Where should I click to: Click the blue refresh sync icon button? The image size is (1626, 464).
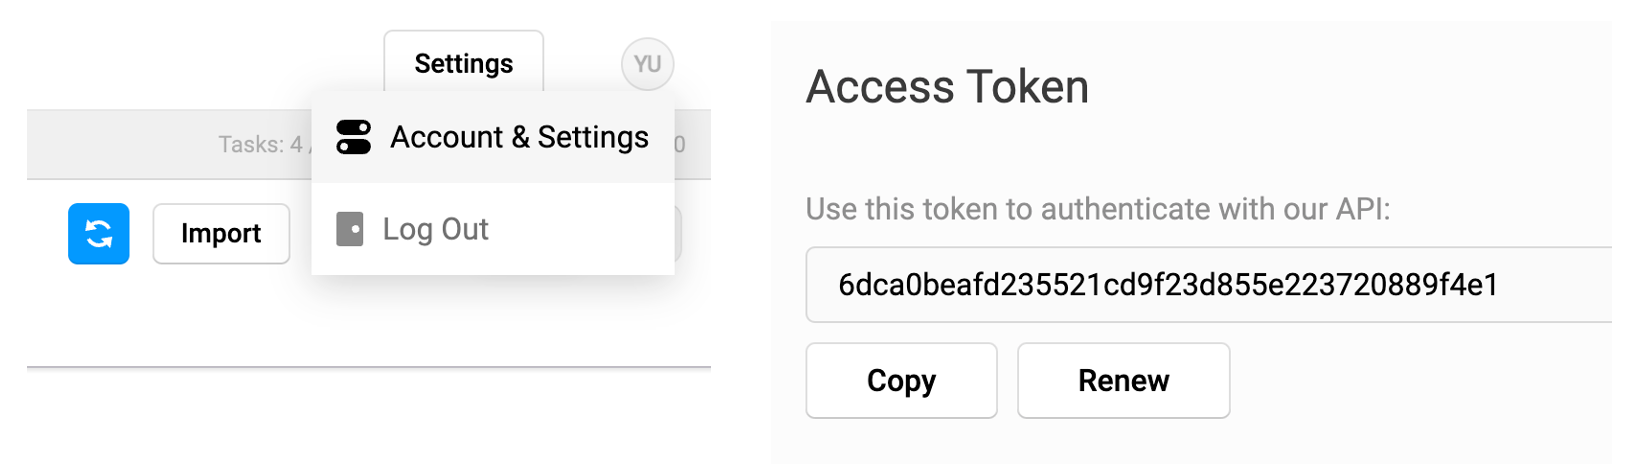pos(98,234)
